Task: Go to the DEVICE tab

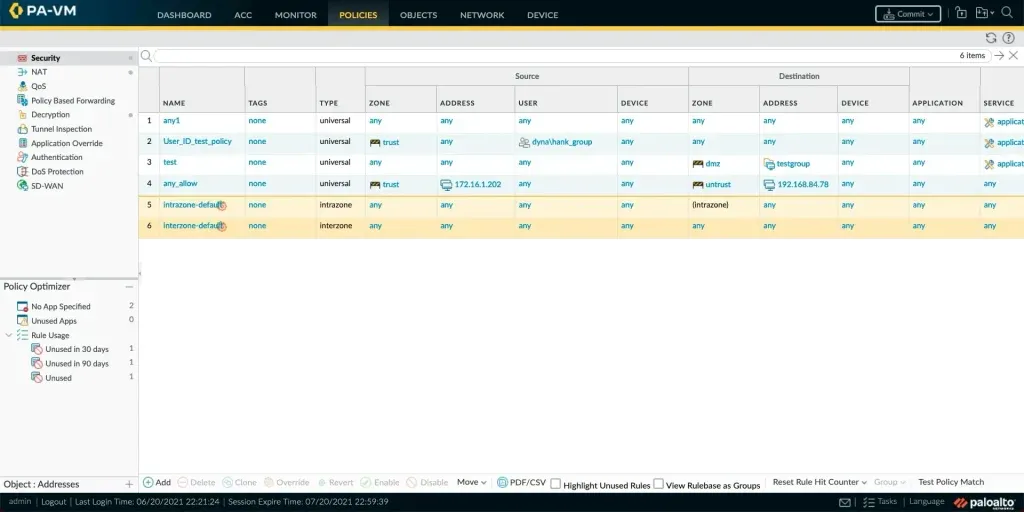Action: pos(543,15)
